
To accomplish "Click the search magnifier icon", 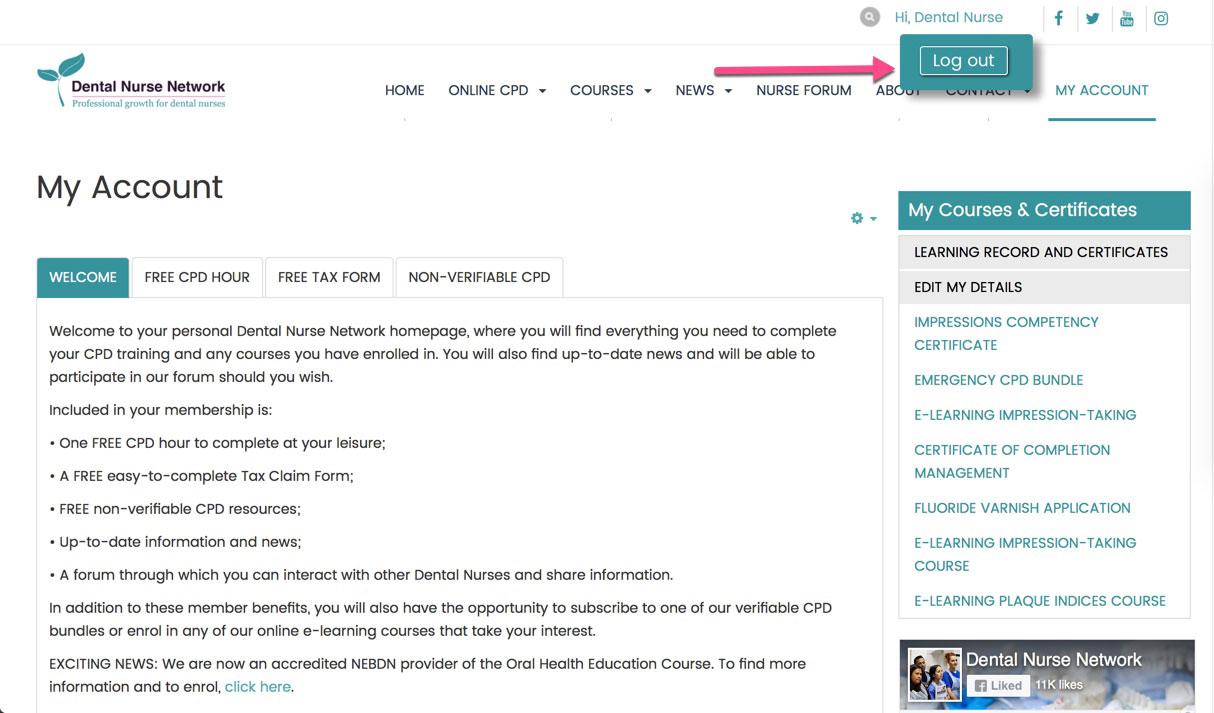I will [x=870, y=17].
